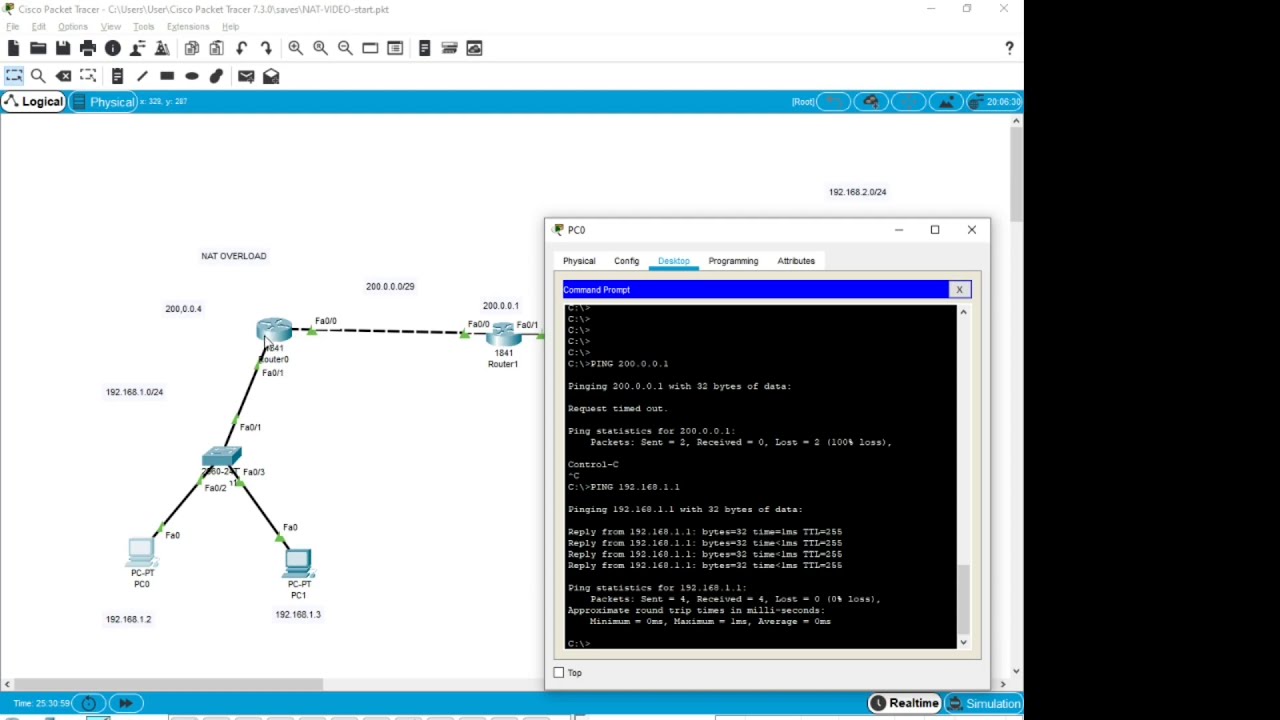Screen dimensions: 1280x720
Task: Open a file with the folder icon
Action: (38, 48)
